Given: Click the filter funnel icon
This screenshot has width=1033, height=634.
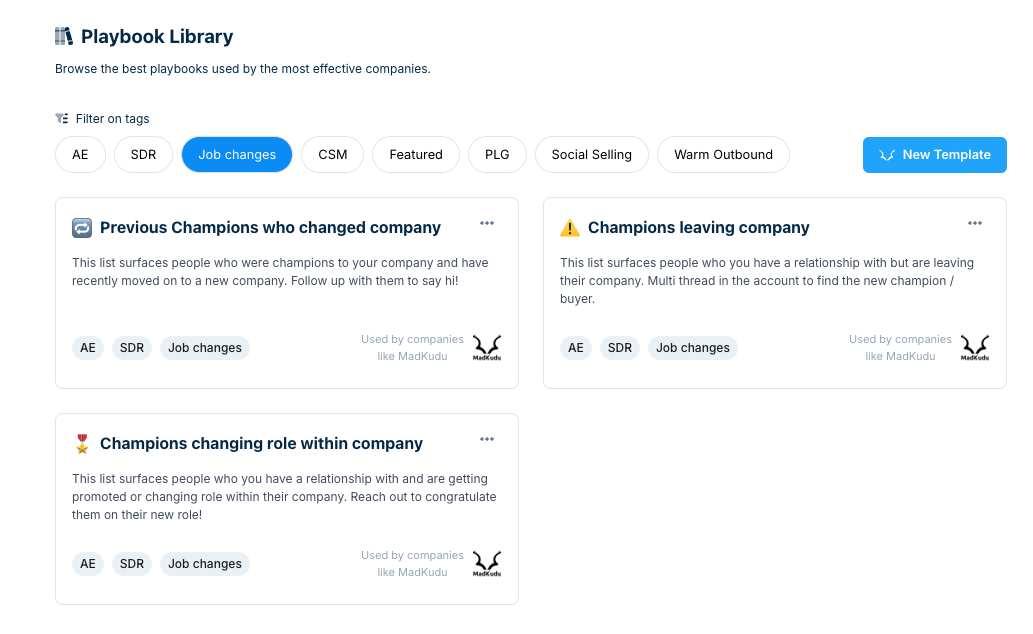Looking at the screenshot, I should 62,119.
